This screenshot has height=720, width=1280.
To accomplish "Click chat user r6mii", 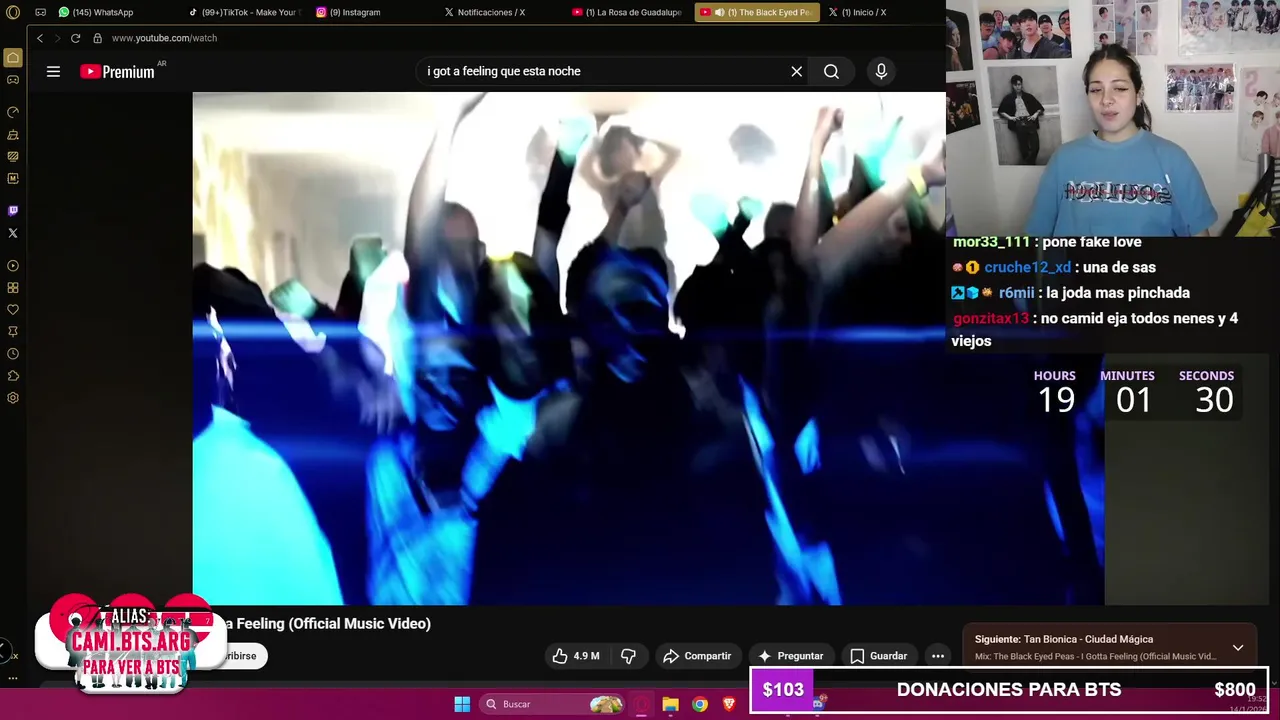I will click(x=1016, y=293).
